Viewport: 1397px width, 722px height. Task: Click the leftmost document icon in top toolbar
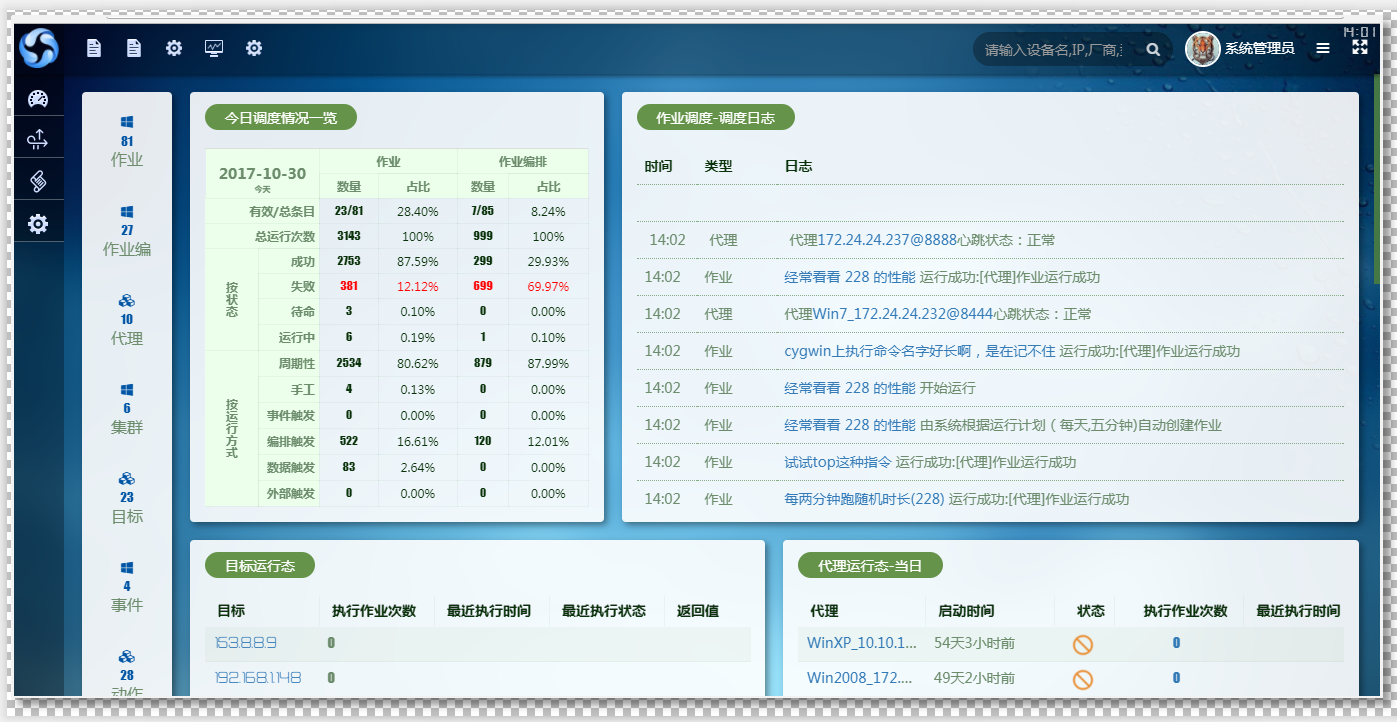click(x=94, y=48)
